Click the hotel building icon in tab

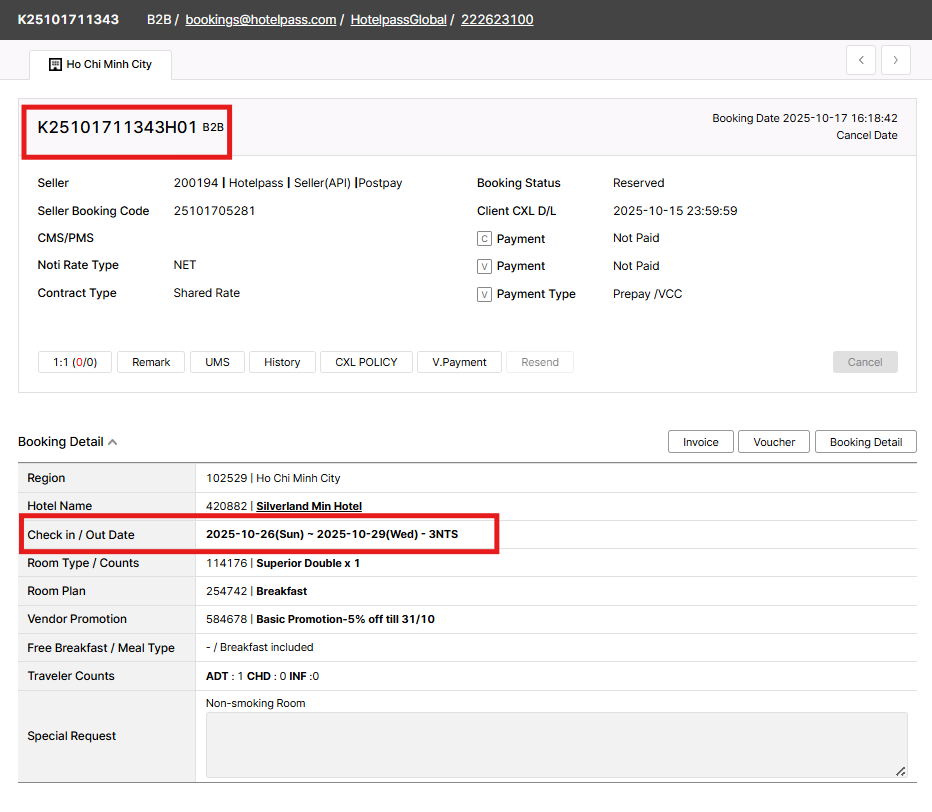(55, 64)
